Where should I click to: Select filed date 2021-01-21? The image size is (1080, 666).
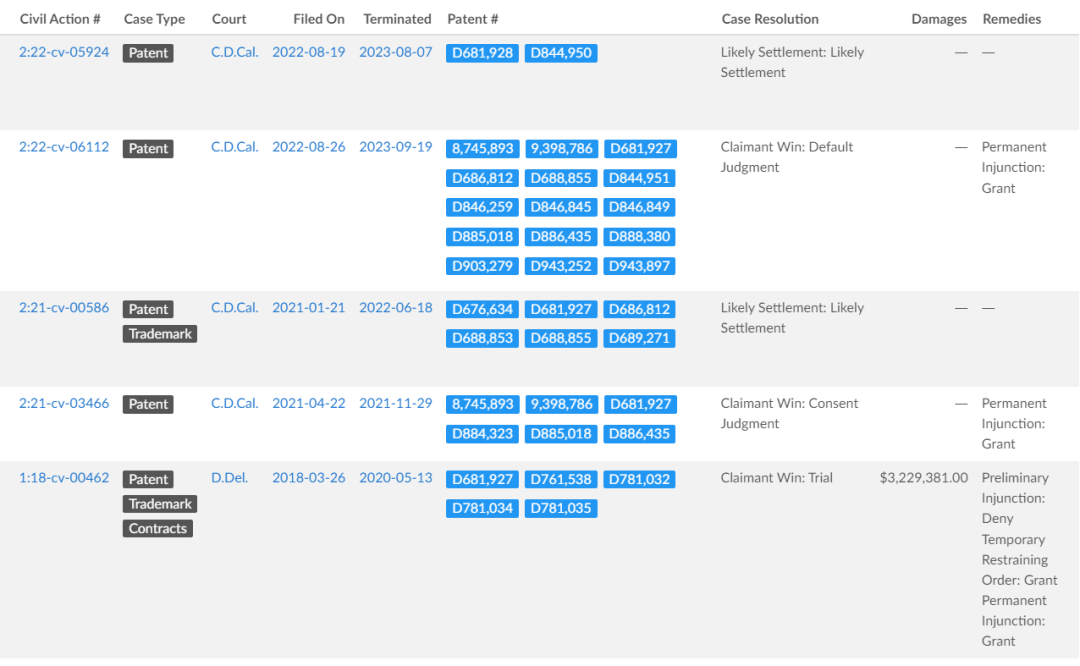tap(309, 308)
